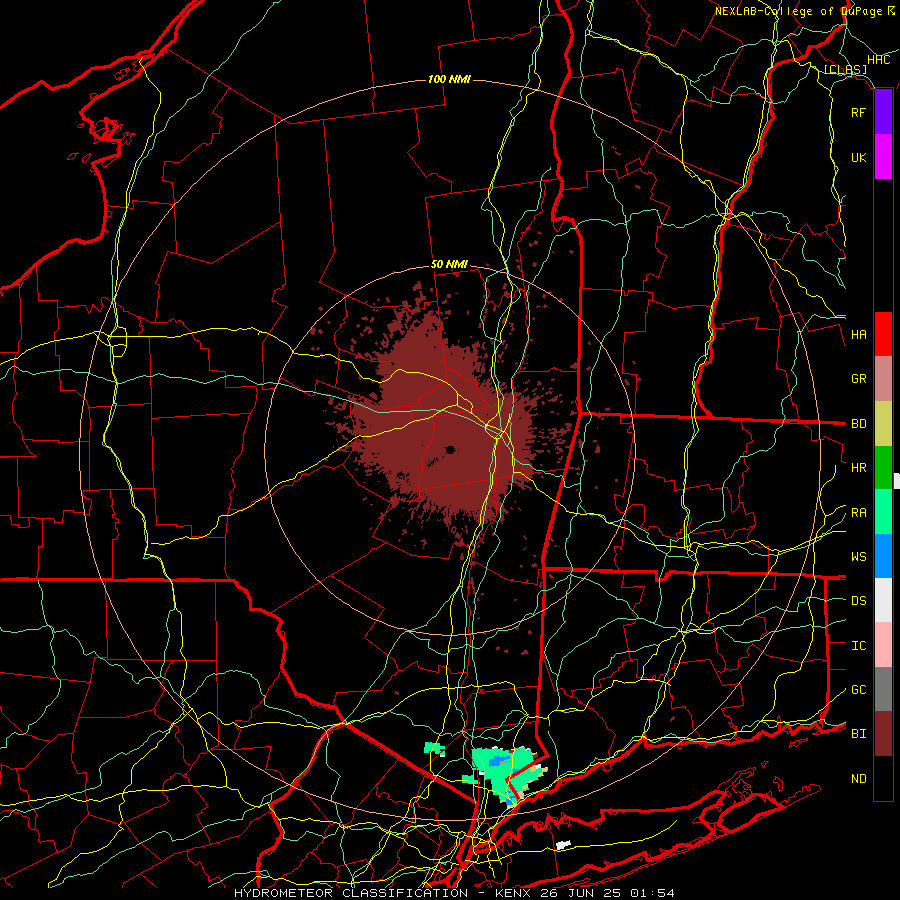This screenshot has width=900, height=900.
Task: Click the small green echo west of main rain cluster
Action: pos(435,748)
